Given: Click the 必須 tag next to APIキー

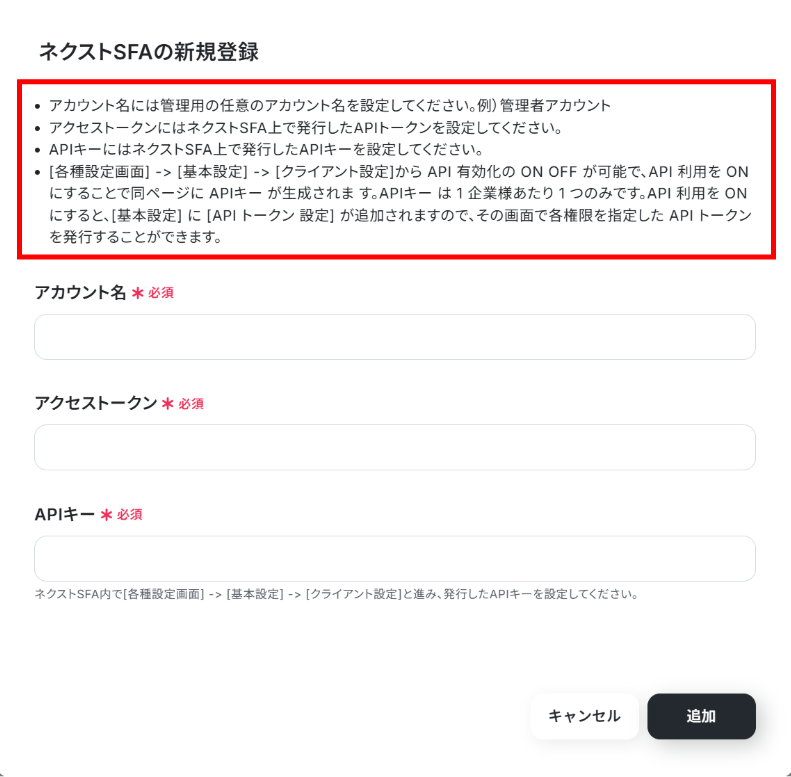Looking at the screenshot, I should [130, 515].
